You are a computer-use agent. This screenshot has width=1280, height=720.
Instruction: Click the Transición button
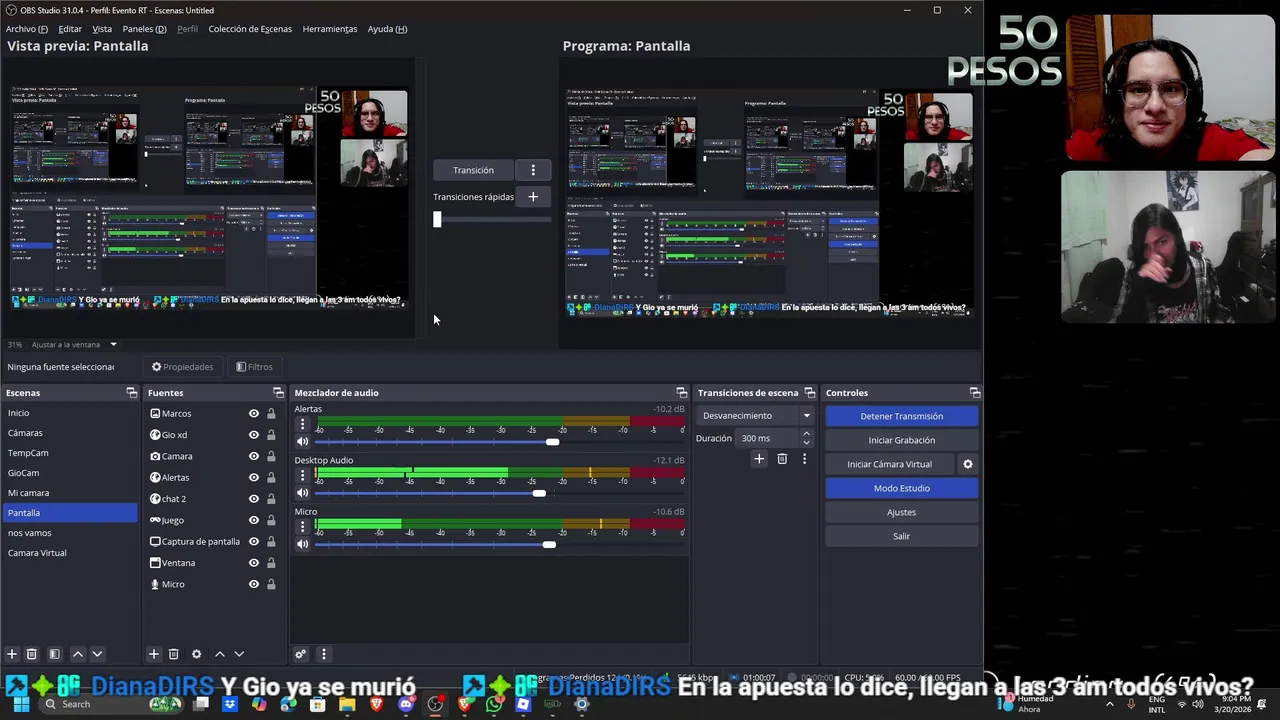(473, 170)
